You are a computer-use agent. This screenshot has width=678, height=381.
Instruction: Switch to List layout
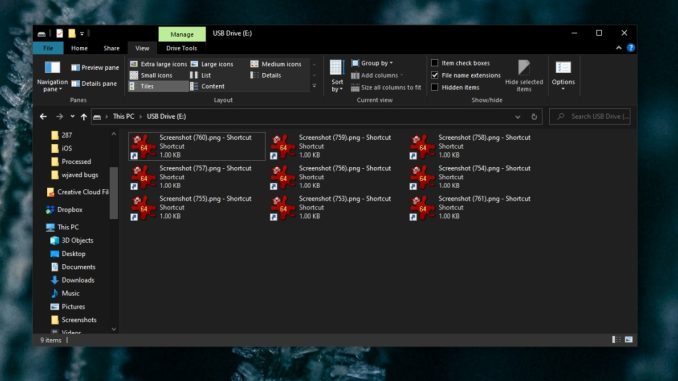[201, 75]
